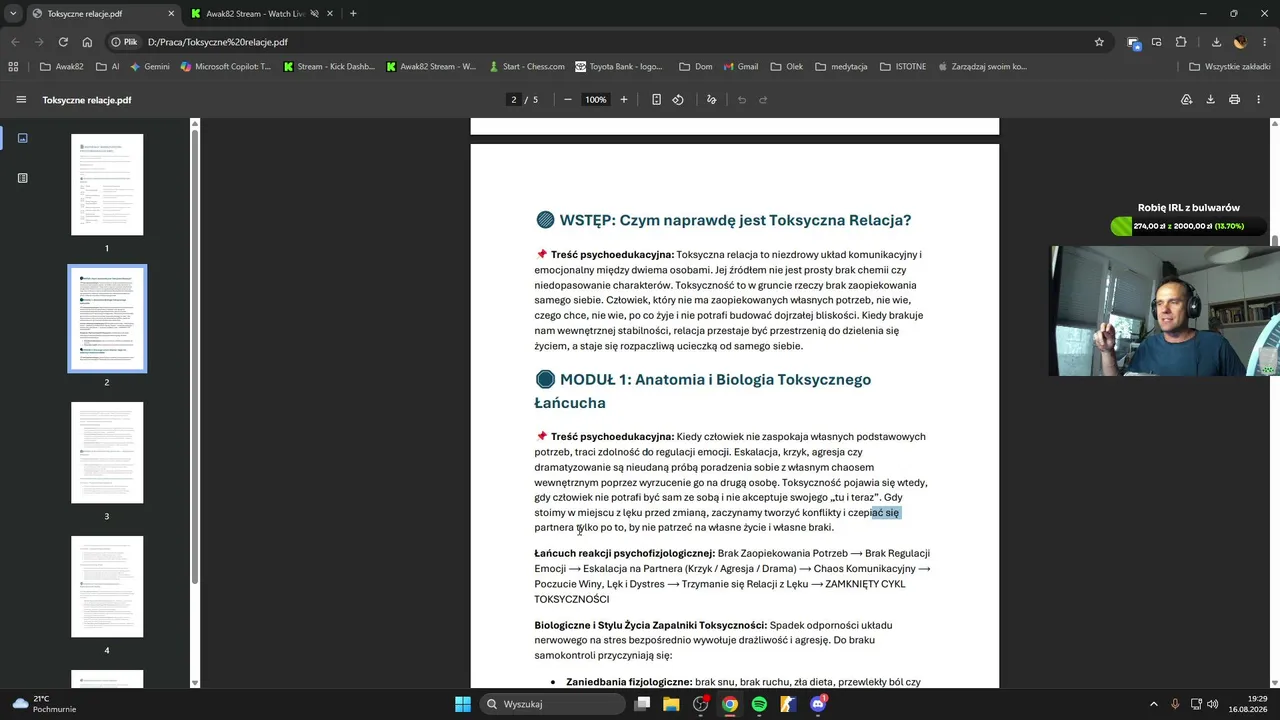Click the 100% zoom level field
Screen dimensions: 1280x720
596,100
